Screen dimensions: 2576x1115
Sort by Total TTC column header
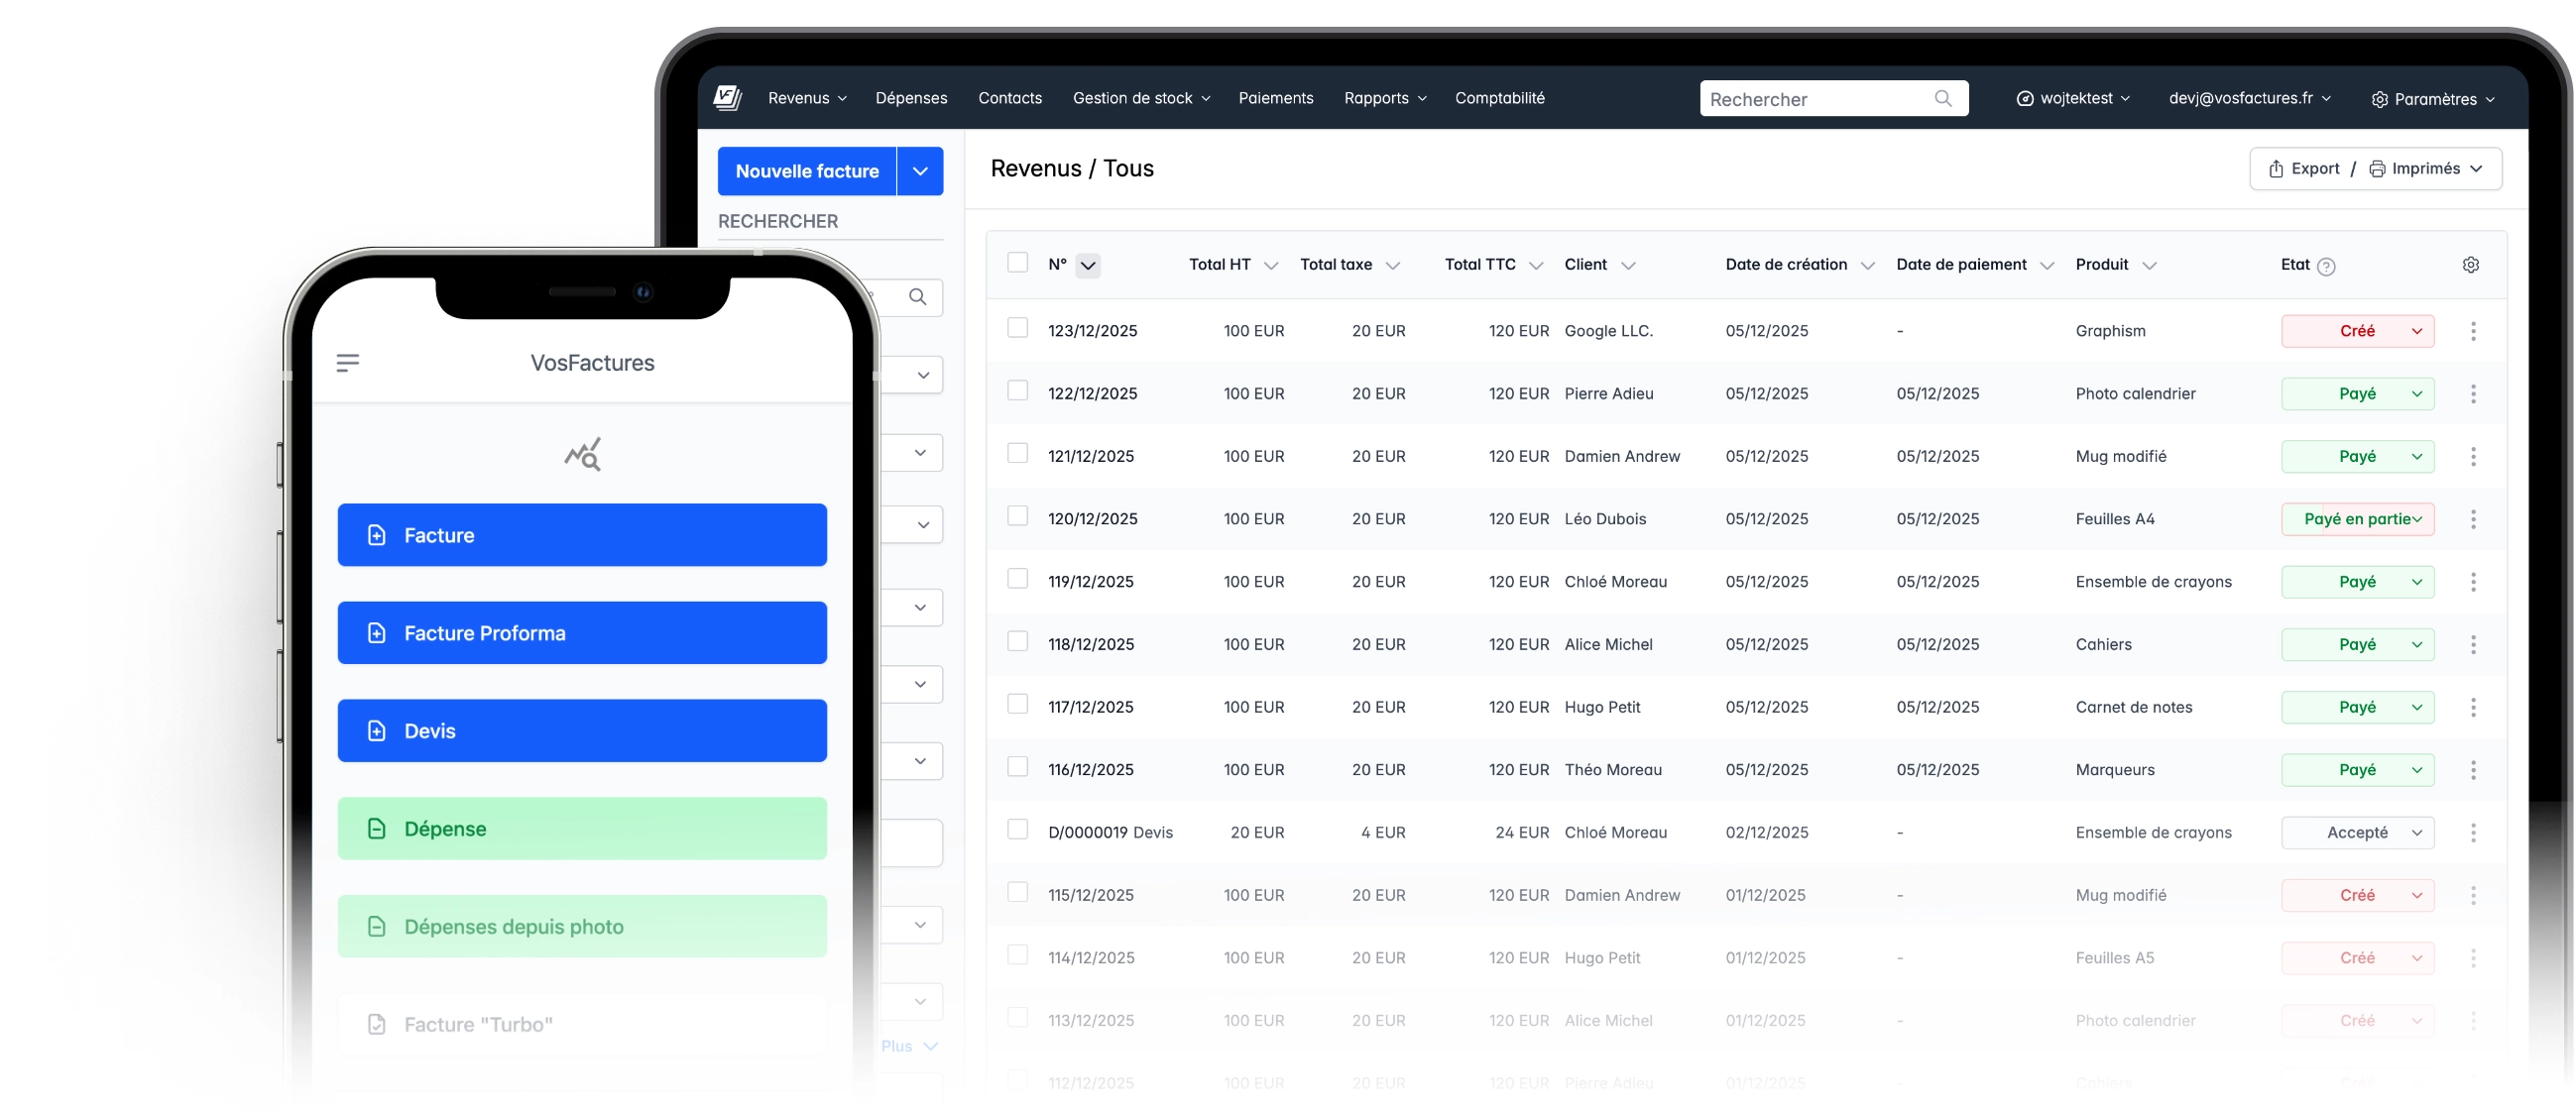tap(1493, 265)
